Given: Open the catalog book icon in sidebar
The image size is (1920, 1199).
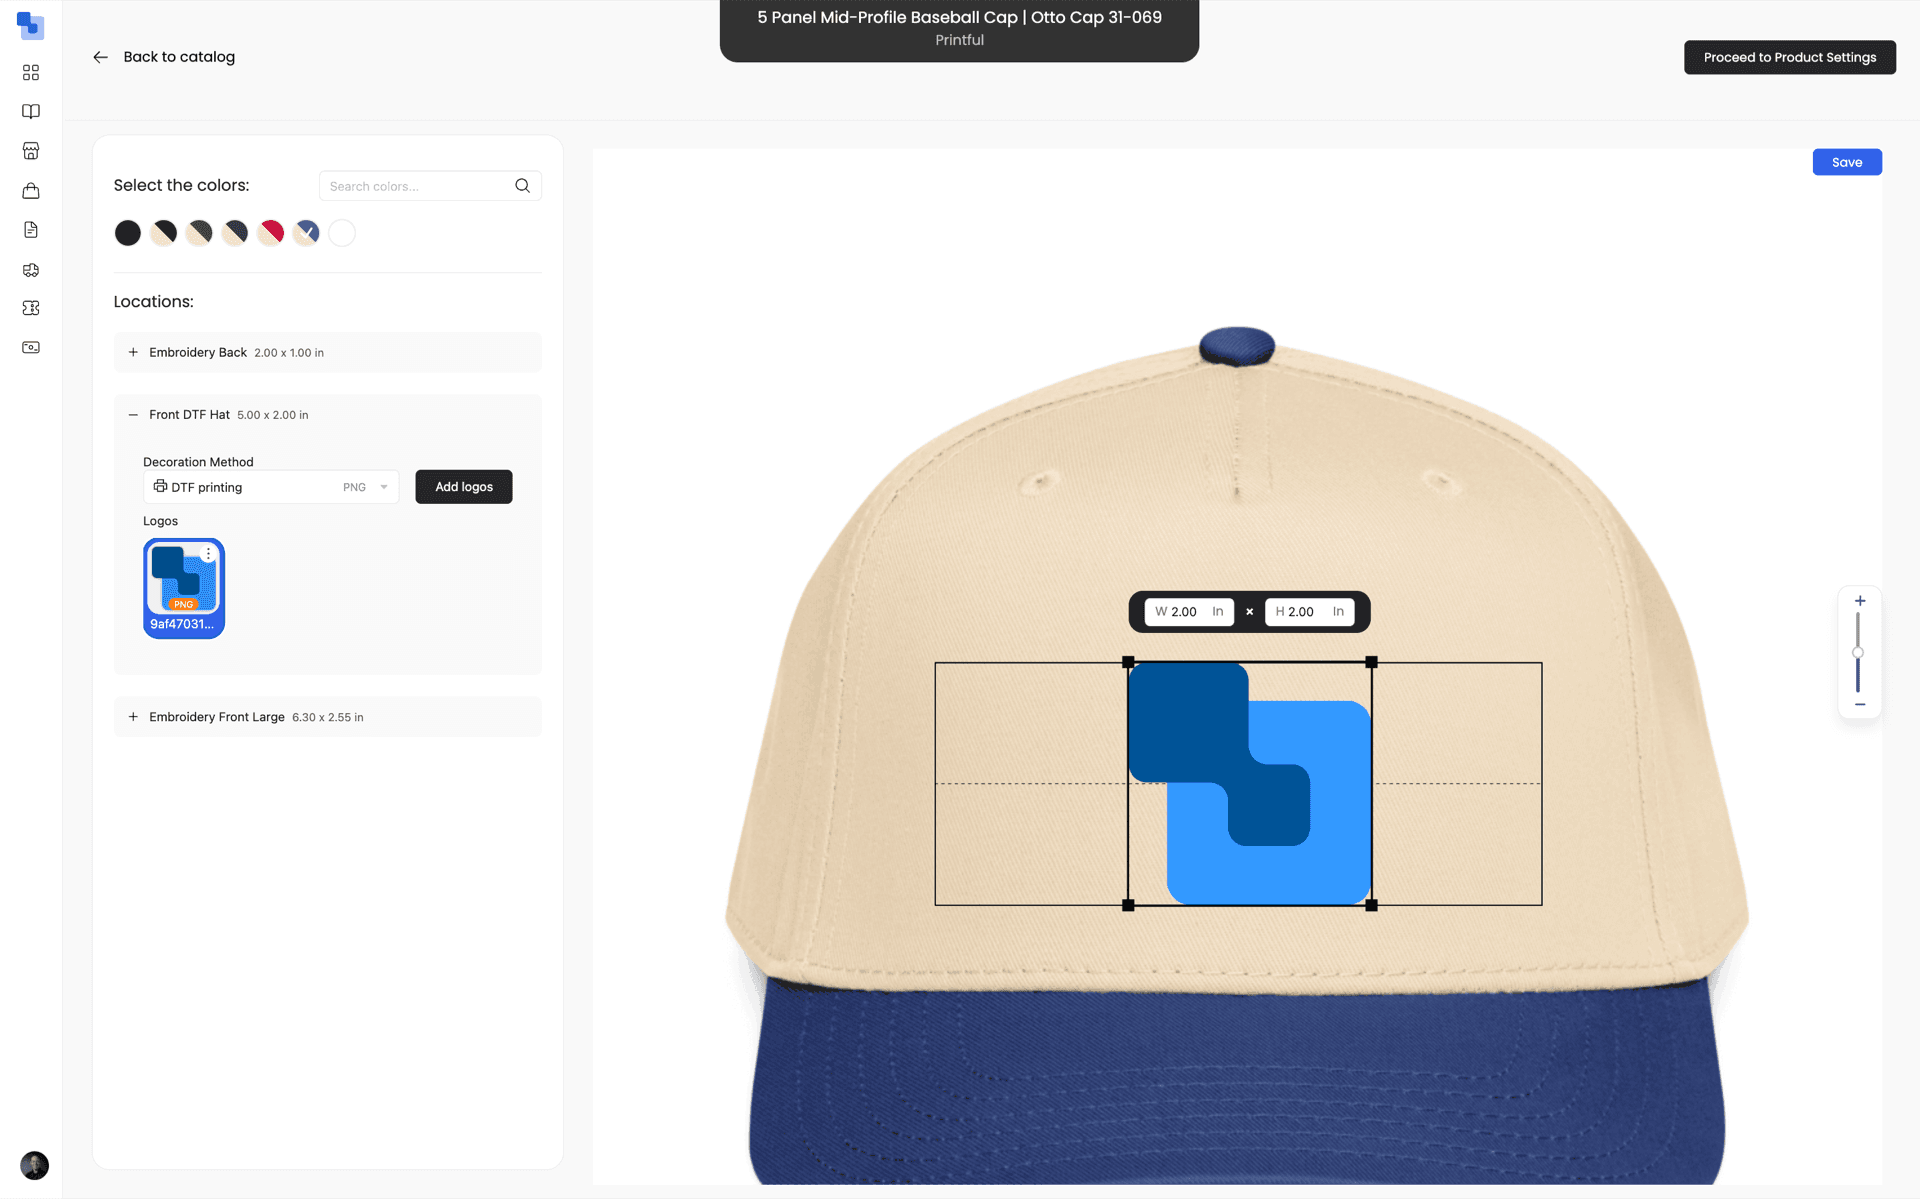Looking at the screenshot, I should pos(31,111).
